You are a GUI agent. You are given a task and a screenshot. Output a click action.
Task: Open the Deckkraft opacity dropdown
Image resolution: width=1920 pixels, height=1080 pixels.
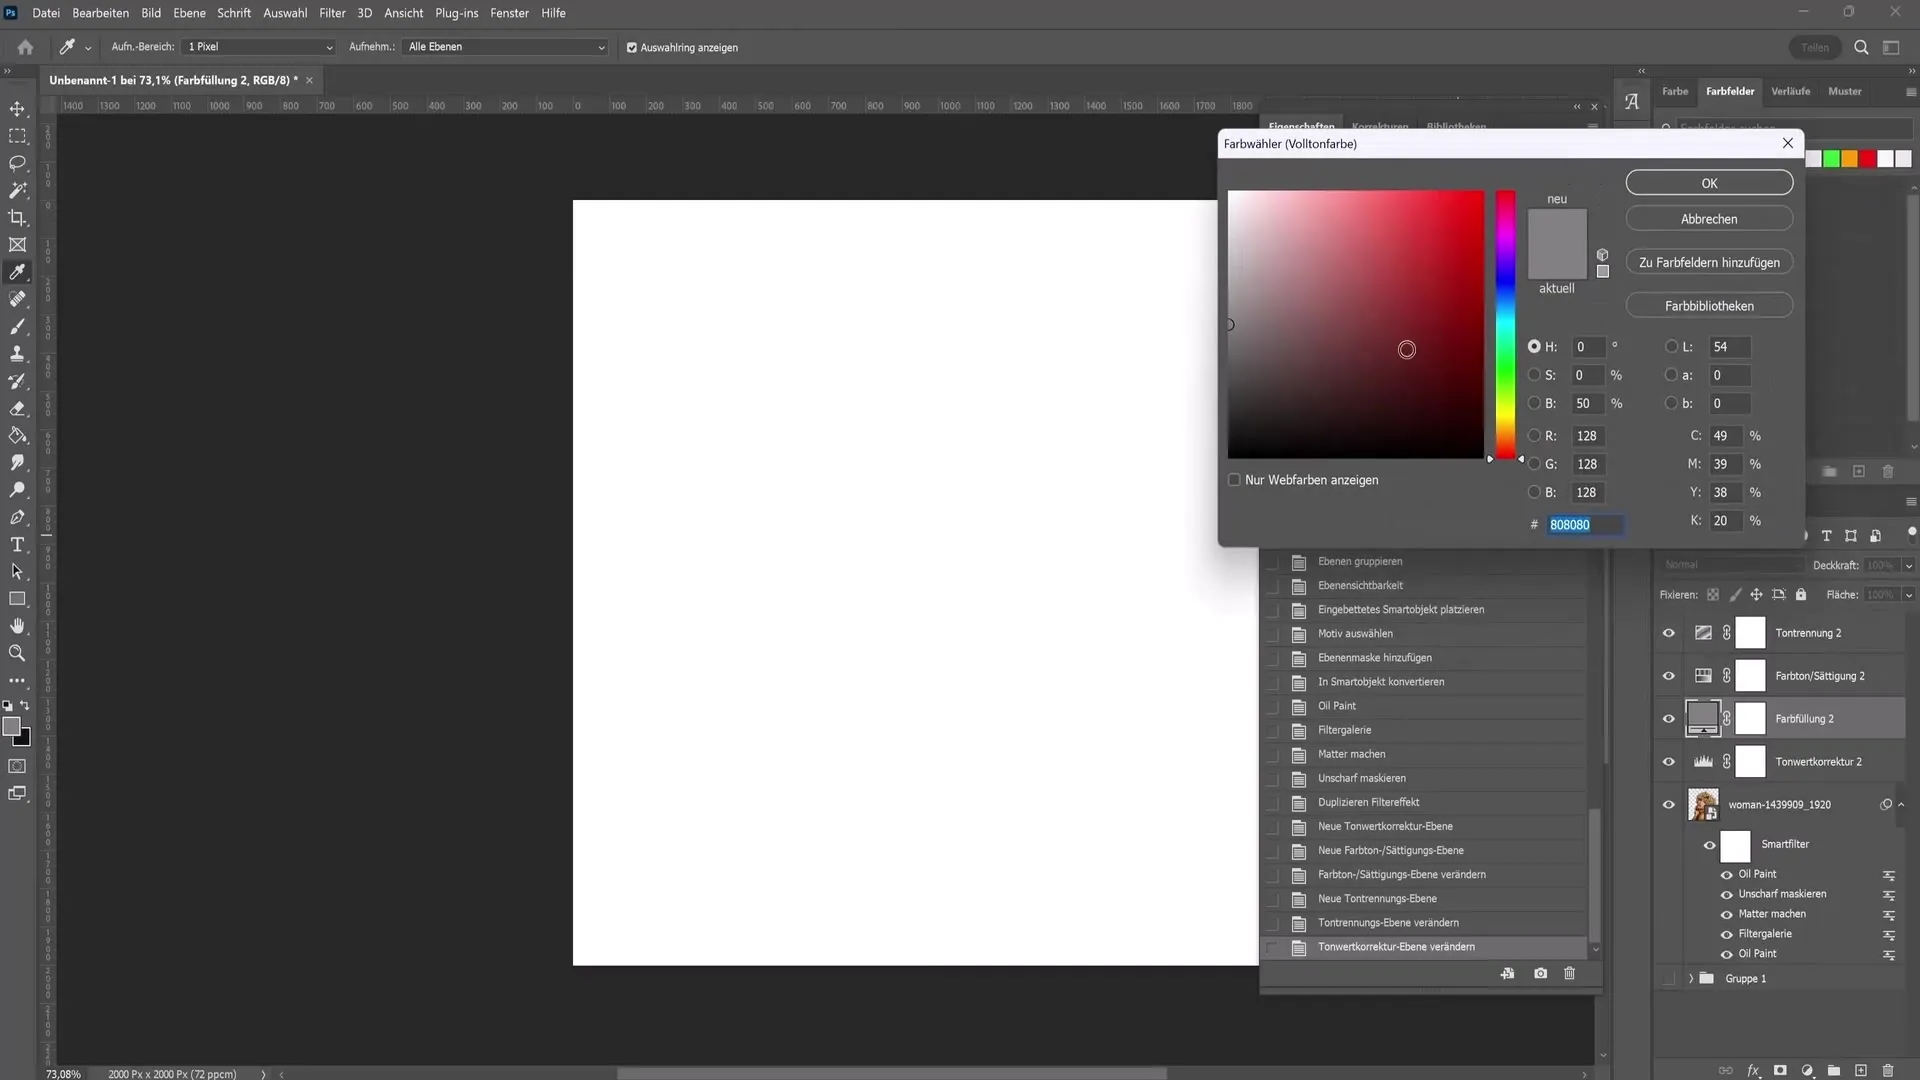tap(1908, 566)
